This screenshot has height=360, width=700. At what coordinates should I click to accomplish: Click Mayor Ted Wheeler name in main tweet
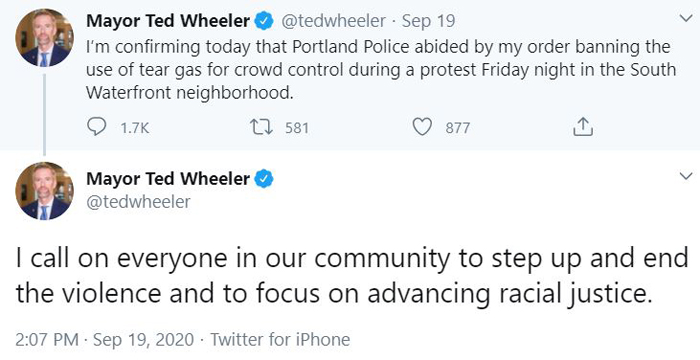(168, 179)
